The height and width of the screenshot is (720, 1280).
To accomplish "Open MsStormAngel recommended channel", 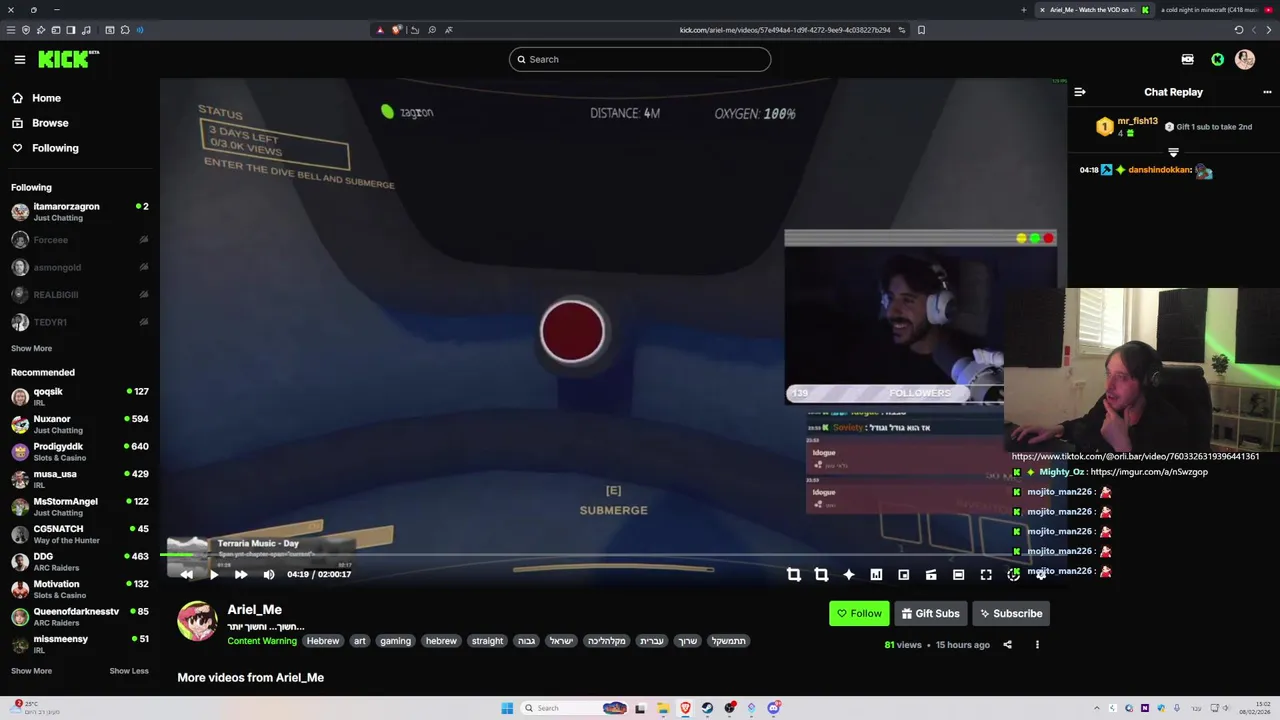I will click(x=80, y=506).
